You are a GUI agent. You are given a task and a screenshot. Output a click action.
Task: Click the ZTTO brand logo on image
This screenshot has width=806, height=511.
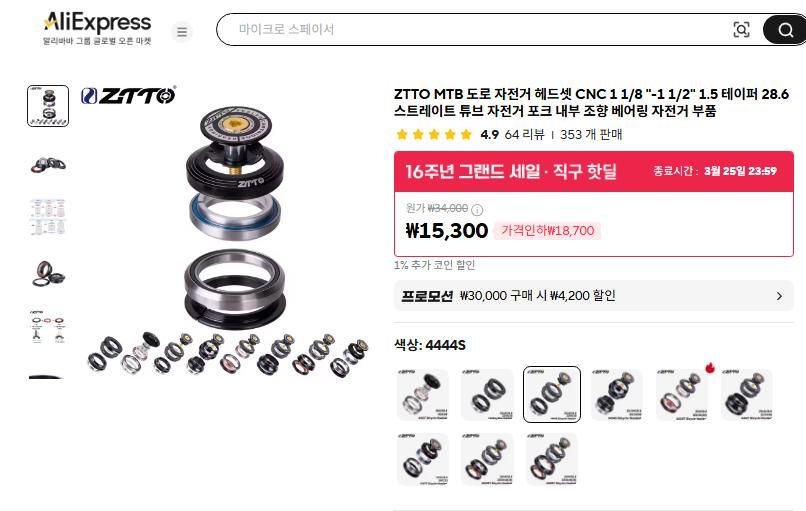coord(129,95)
